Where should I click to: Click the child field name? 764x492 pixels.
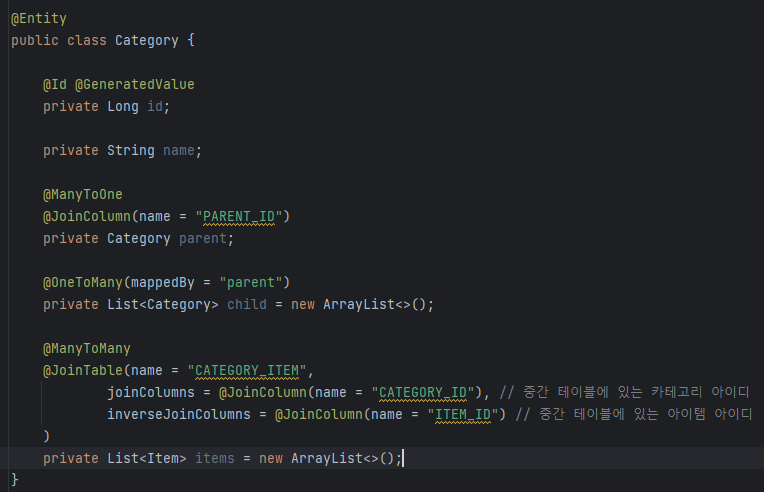(x=247, y=304)
